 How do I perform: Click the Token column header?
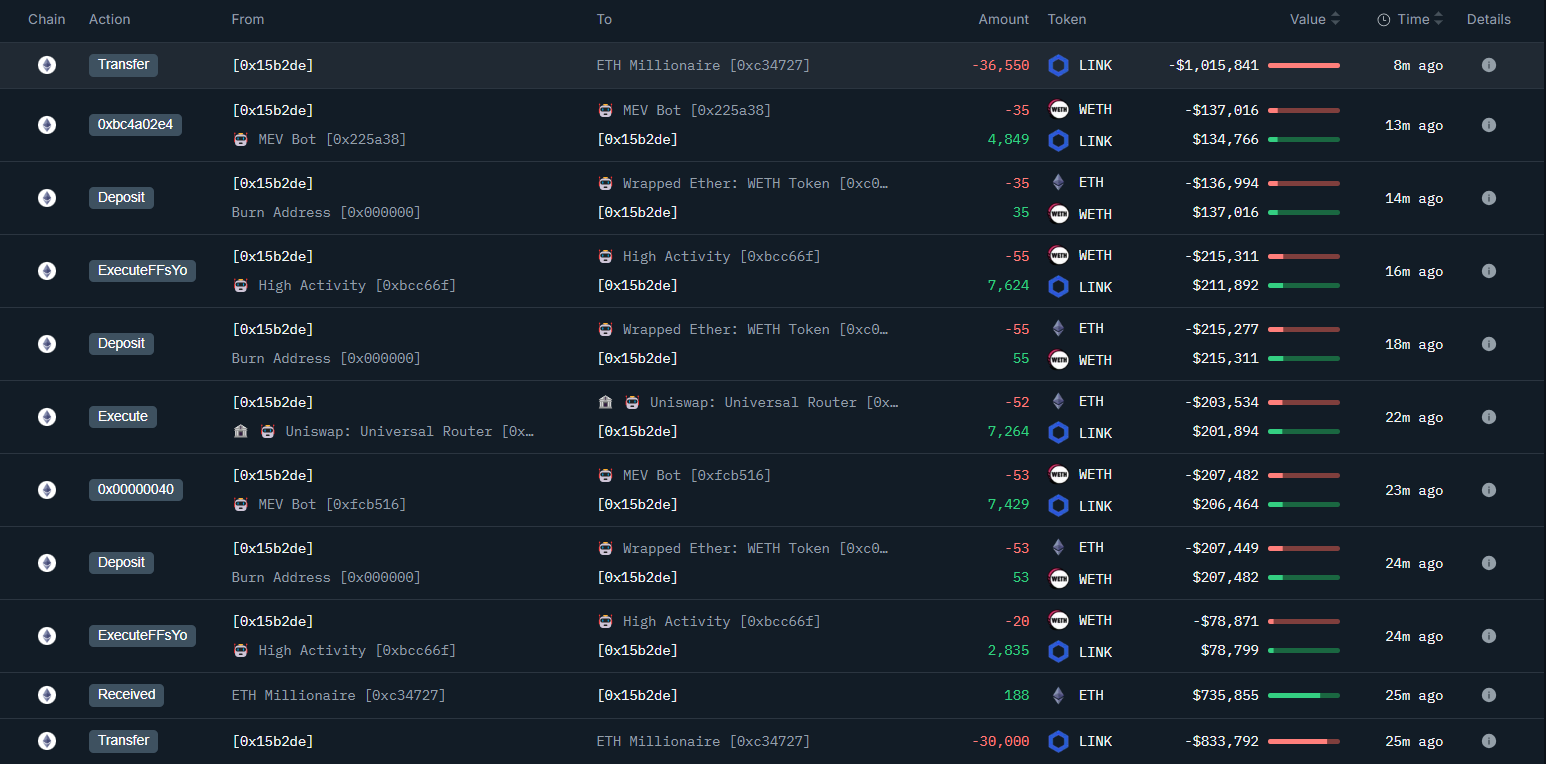click(1067, 19)
